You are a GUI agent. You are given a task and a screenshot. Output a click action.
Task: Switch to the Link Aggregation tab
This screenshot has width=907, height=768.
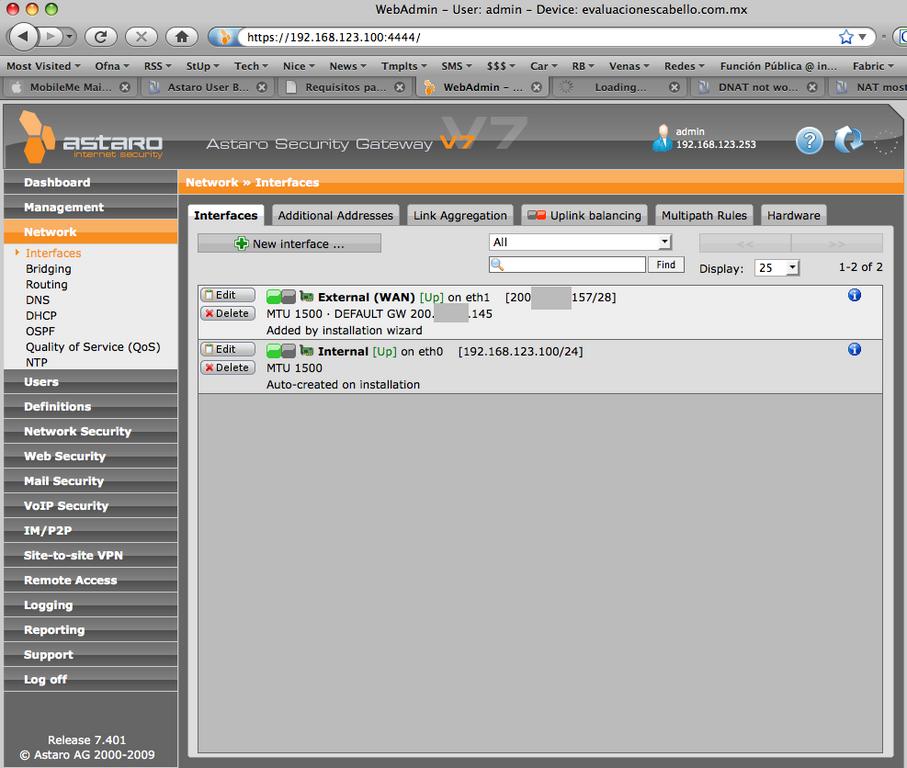pos(460,215)
